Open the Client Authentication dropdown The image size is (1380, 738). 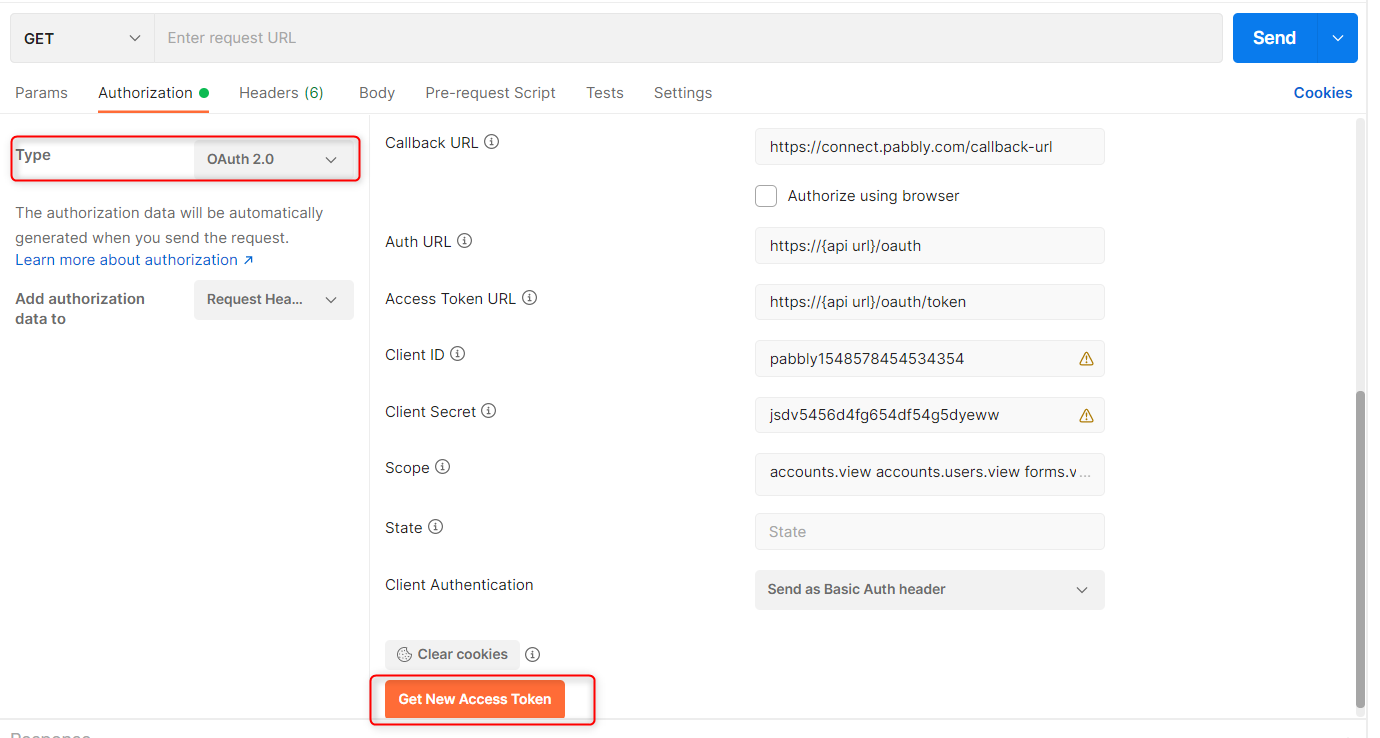929,589
